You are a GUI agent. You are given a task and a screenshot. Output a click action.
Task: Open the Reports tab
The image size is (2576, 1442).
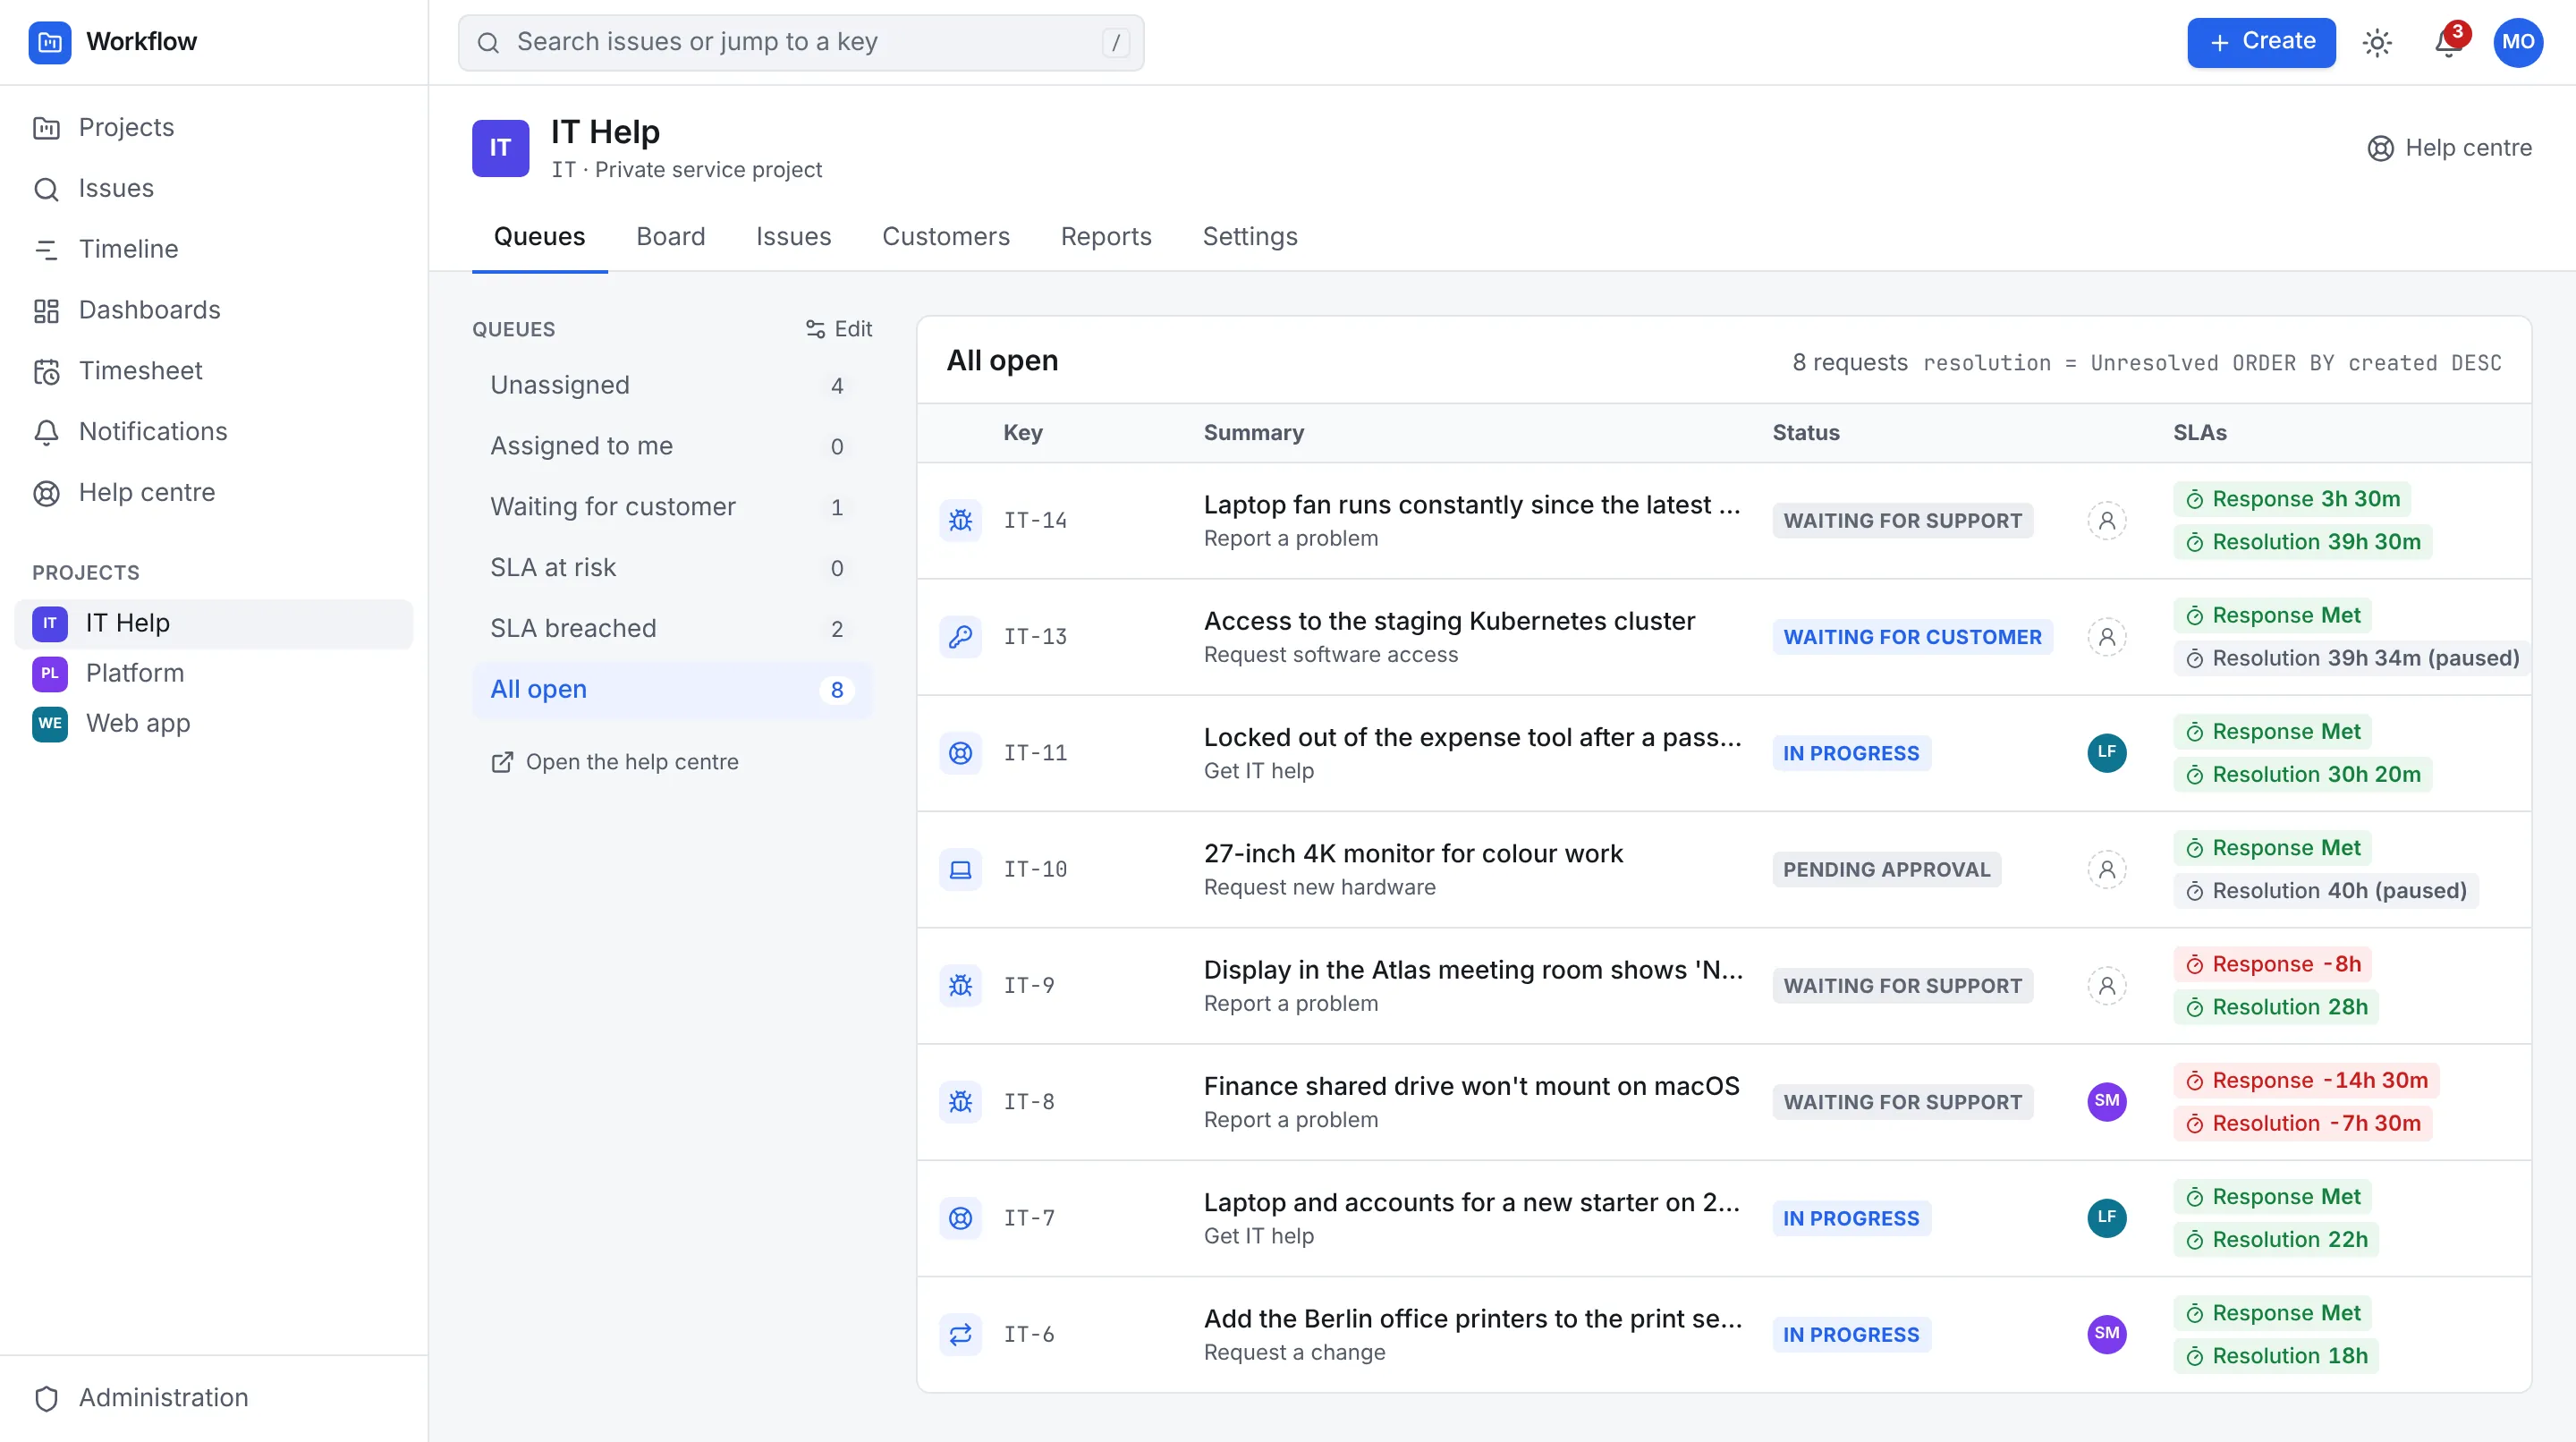(x=1105, y=236)
